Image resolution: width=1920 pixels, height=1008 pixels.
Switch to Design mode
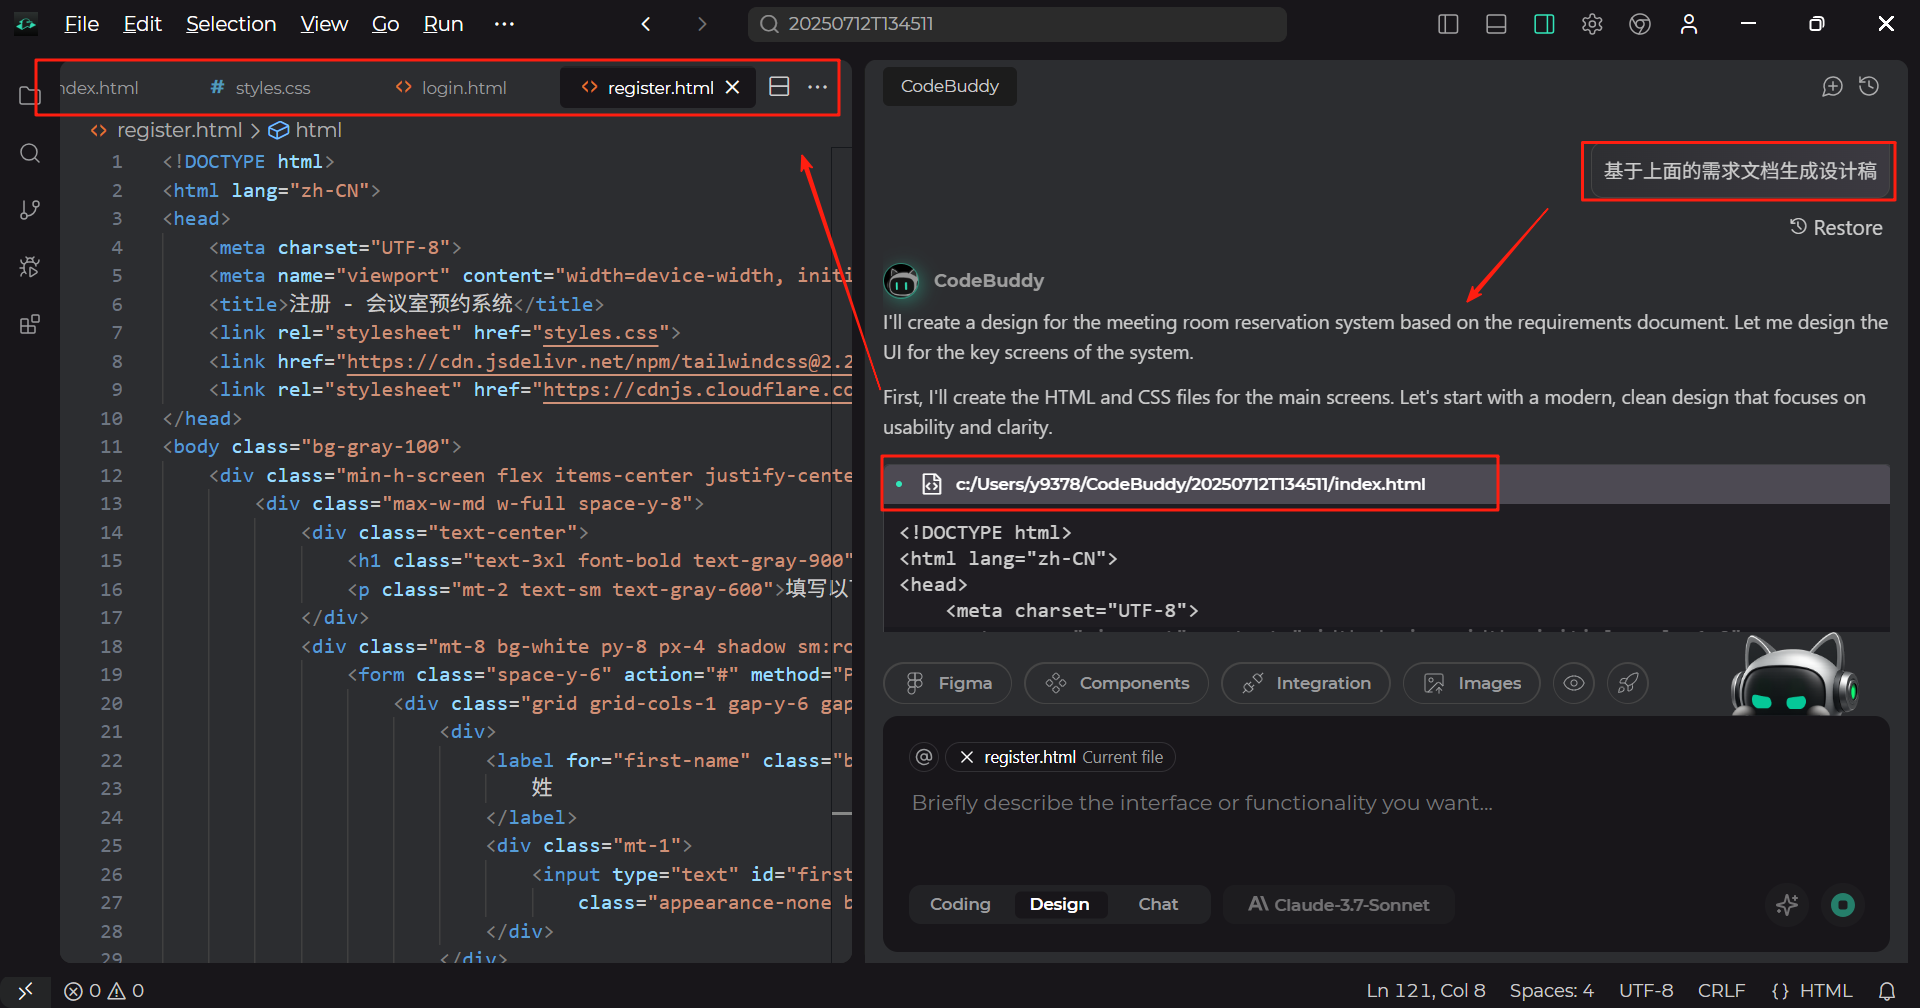(1059, 905)
